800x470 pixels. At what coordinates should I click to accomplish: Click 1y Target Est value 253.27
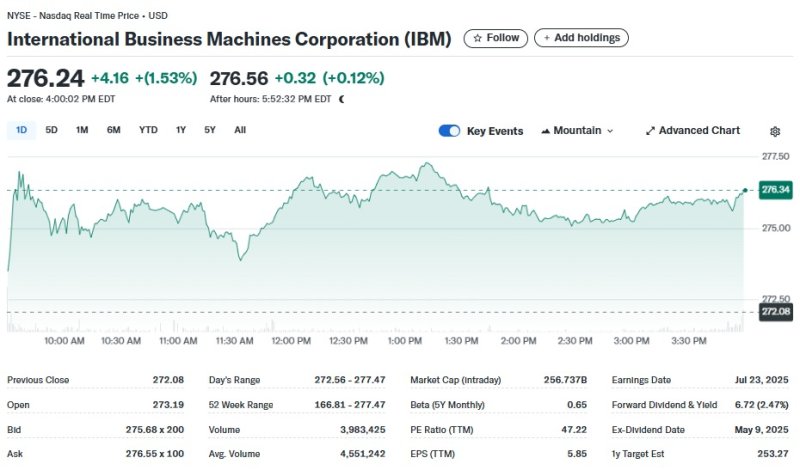[772, 454]
